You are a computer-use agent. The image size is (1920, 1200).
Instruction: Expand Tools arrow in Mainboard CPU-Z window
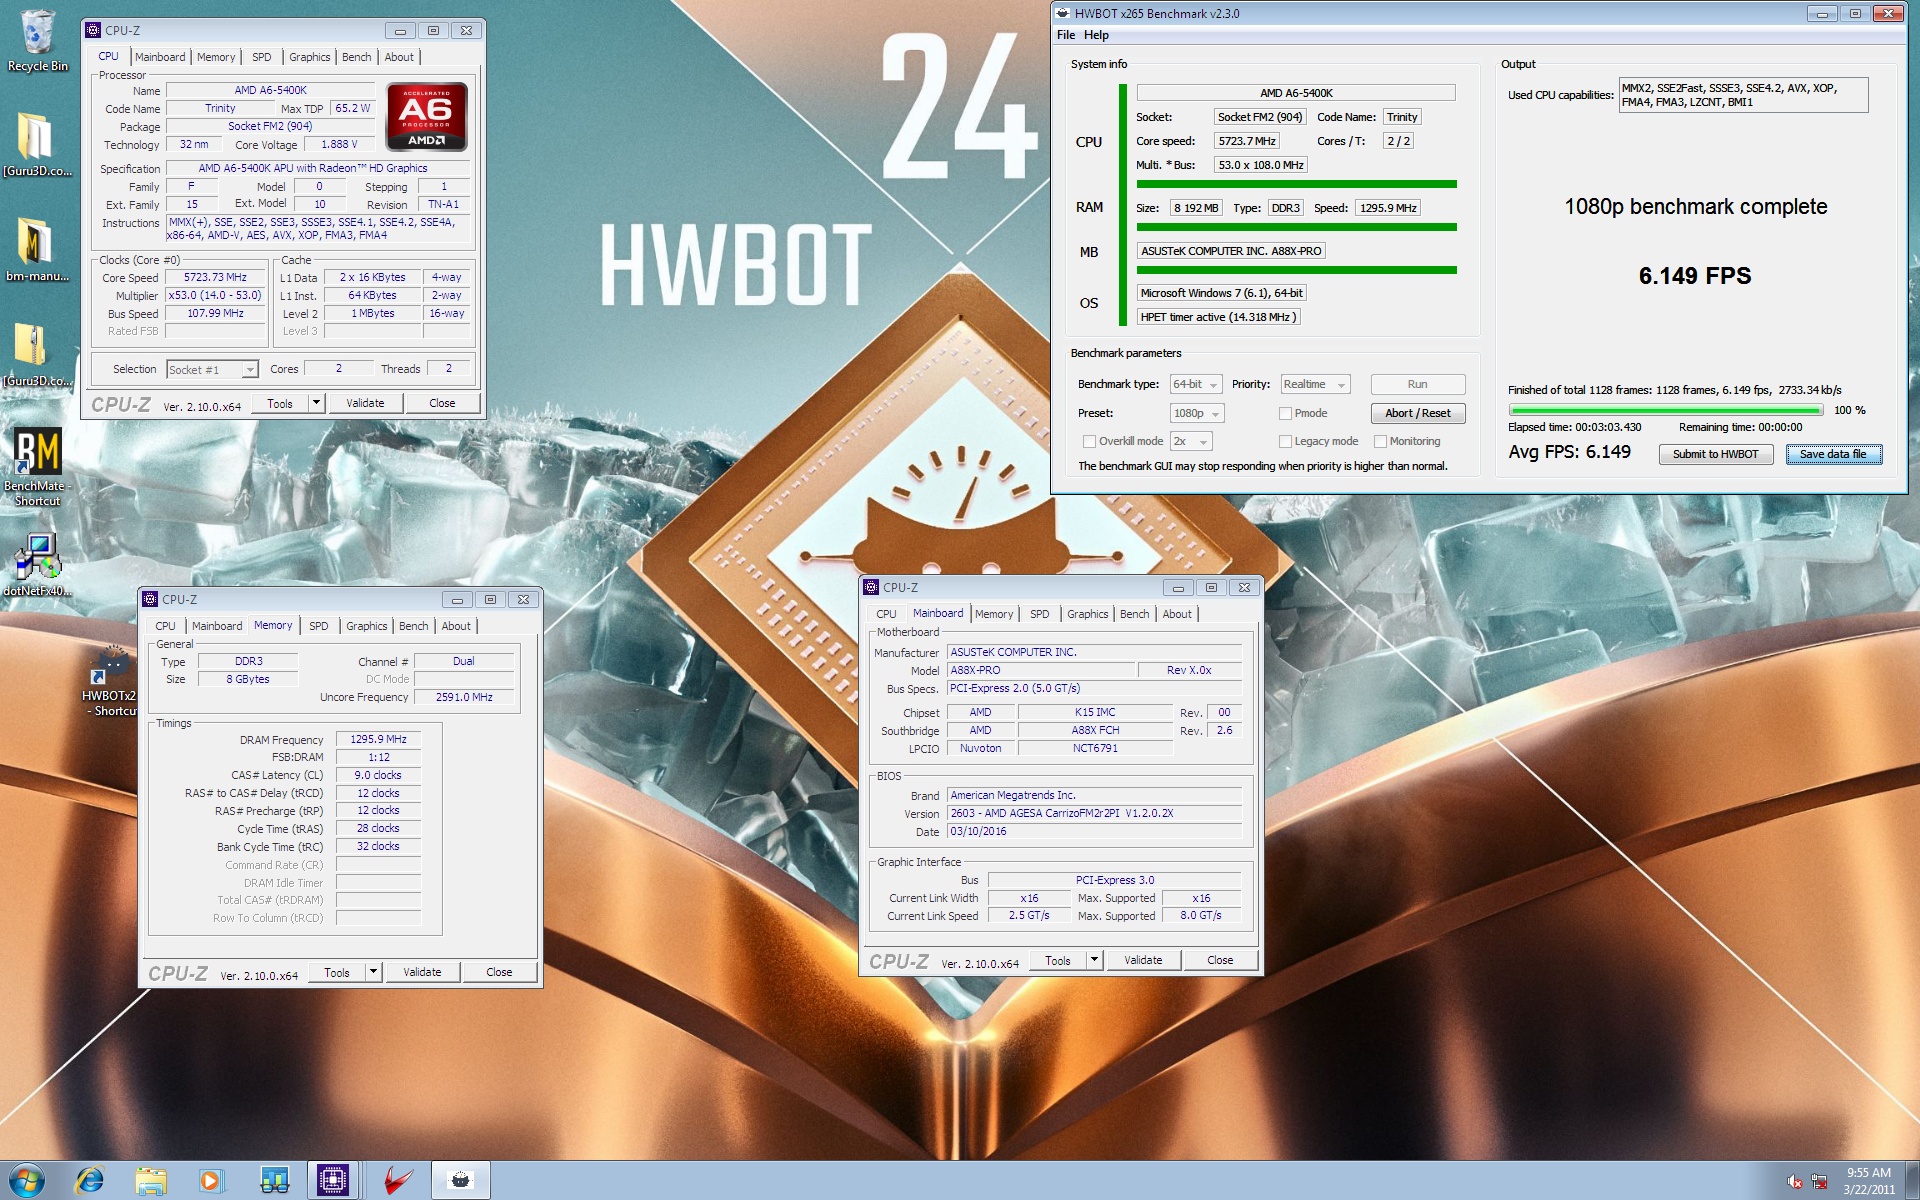pos(1095,960)
